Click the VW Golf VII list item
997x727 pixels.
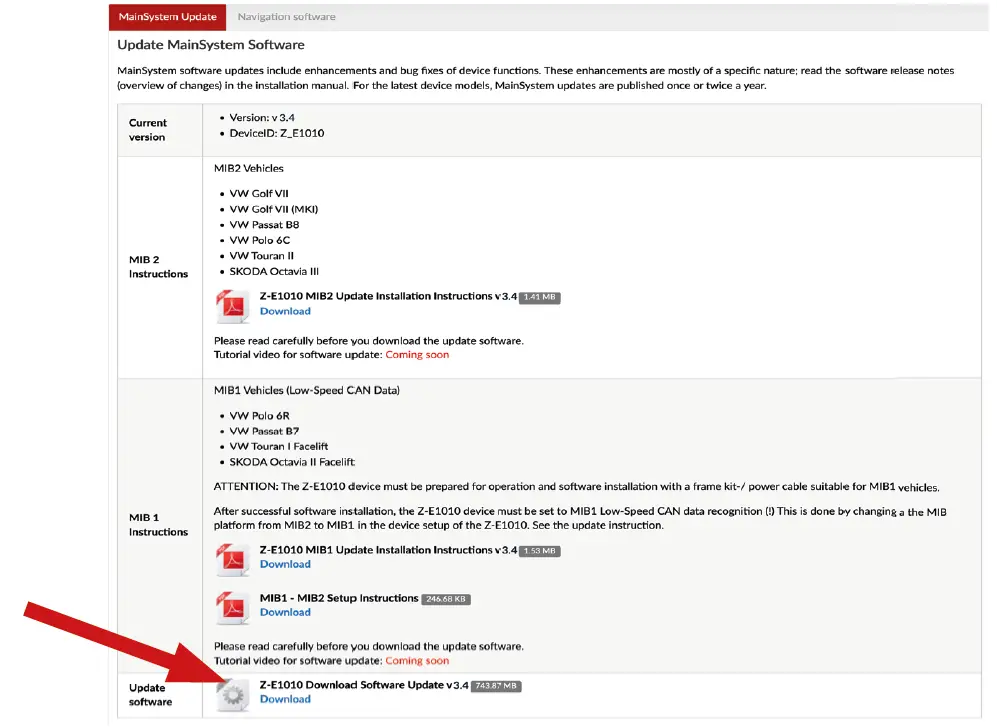259,193
